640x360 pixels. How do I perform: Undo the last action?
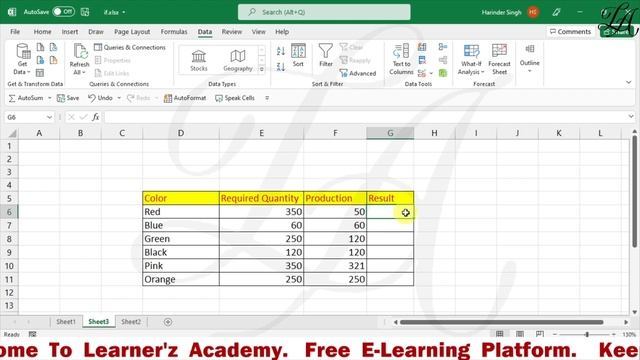point(100,98)
